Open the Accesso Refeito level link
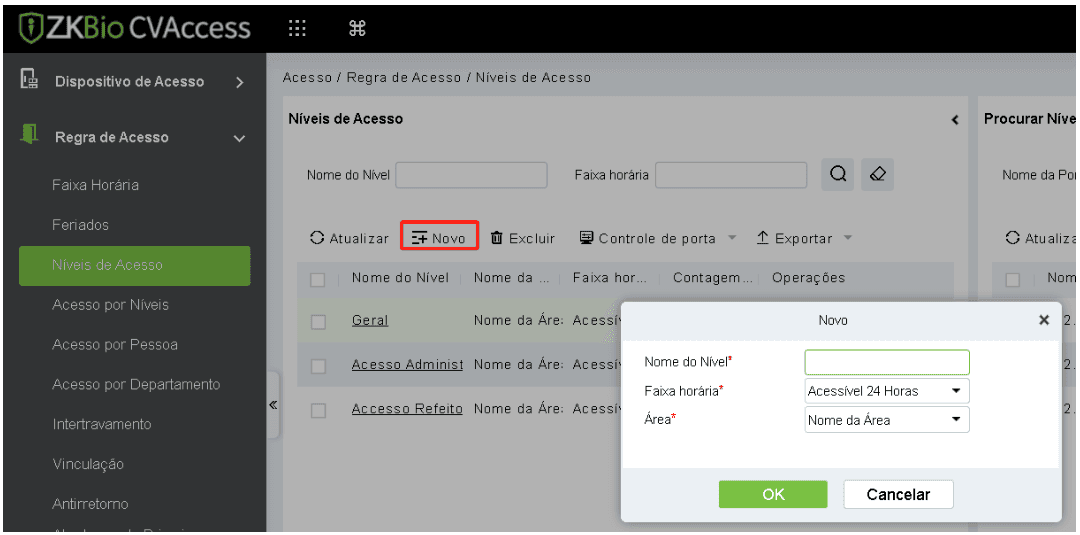The width and height of the screenshot is (1080, 535). tap(407, 409)
